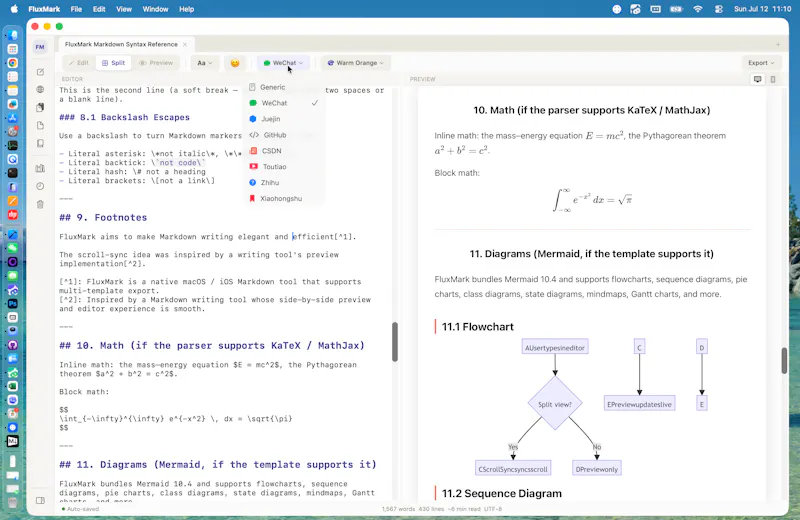Close the FluxMark Markdown Syntax Reference tab
The width and height of the screenshot is (800, 520).
185,44
